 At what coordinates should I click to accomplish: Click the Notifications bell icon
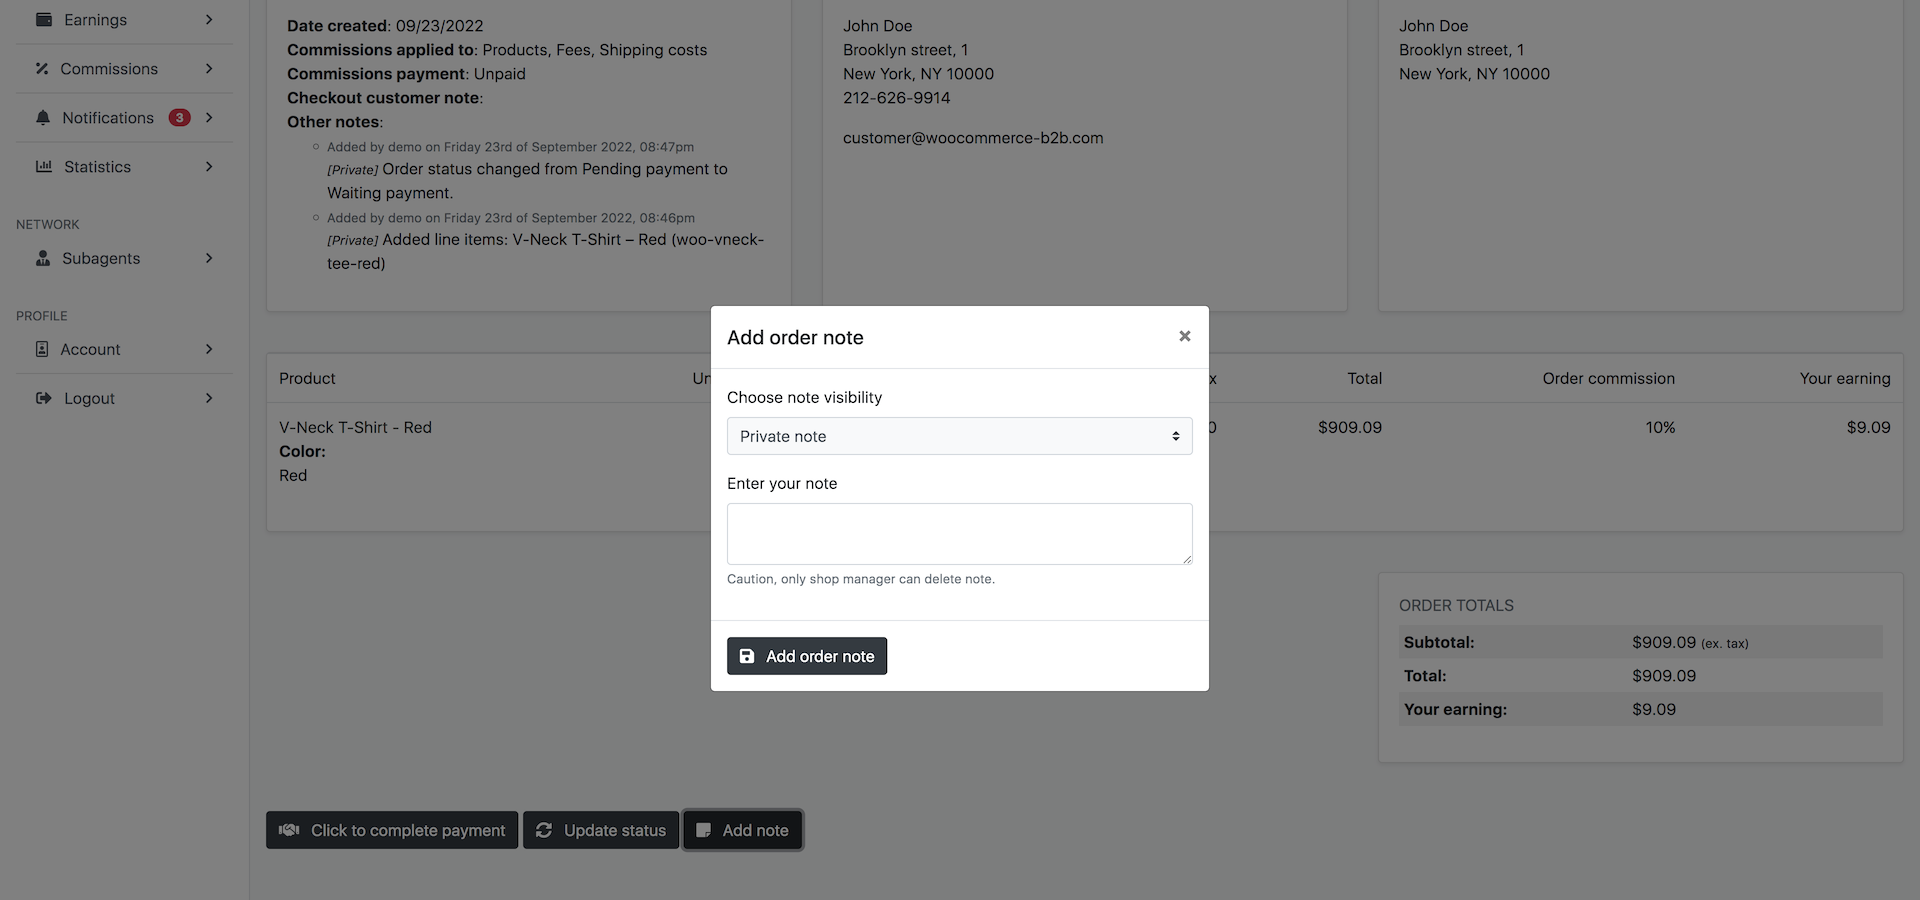pyautogui.click(x=43, y=118)
